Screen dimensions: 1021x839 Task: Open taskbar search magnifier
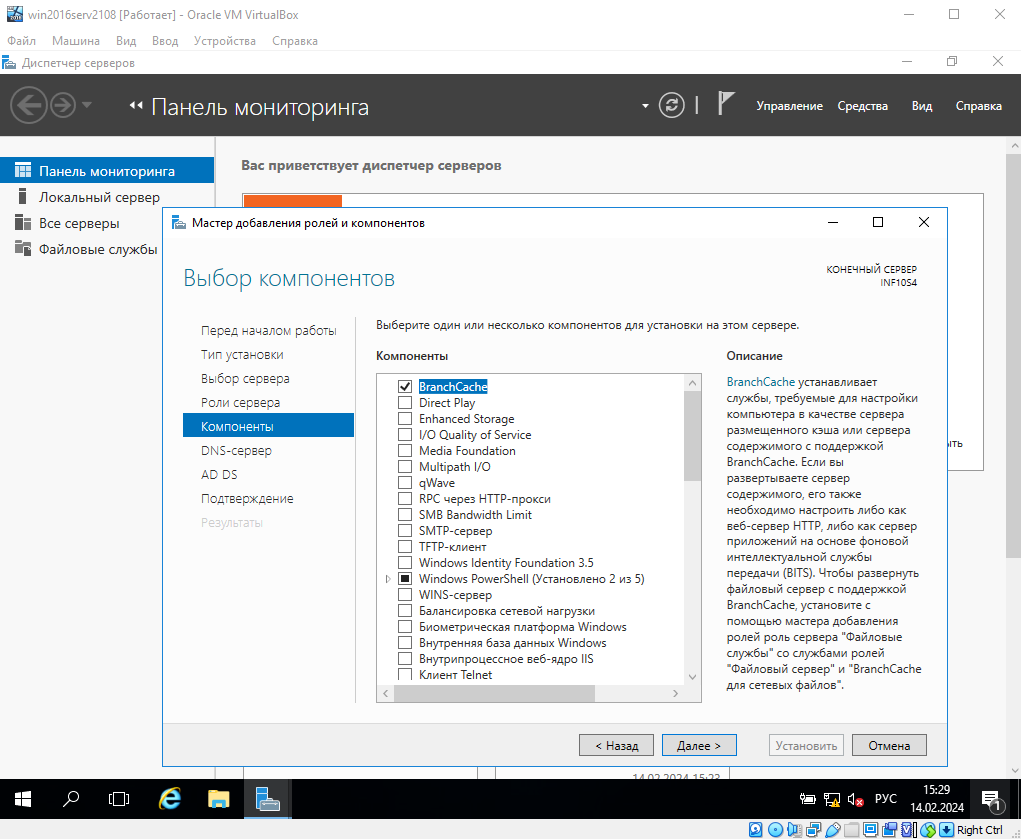(70, 799)
